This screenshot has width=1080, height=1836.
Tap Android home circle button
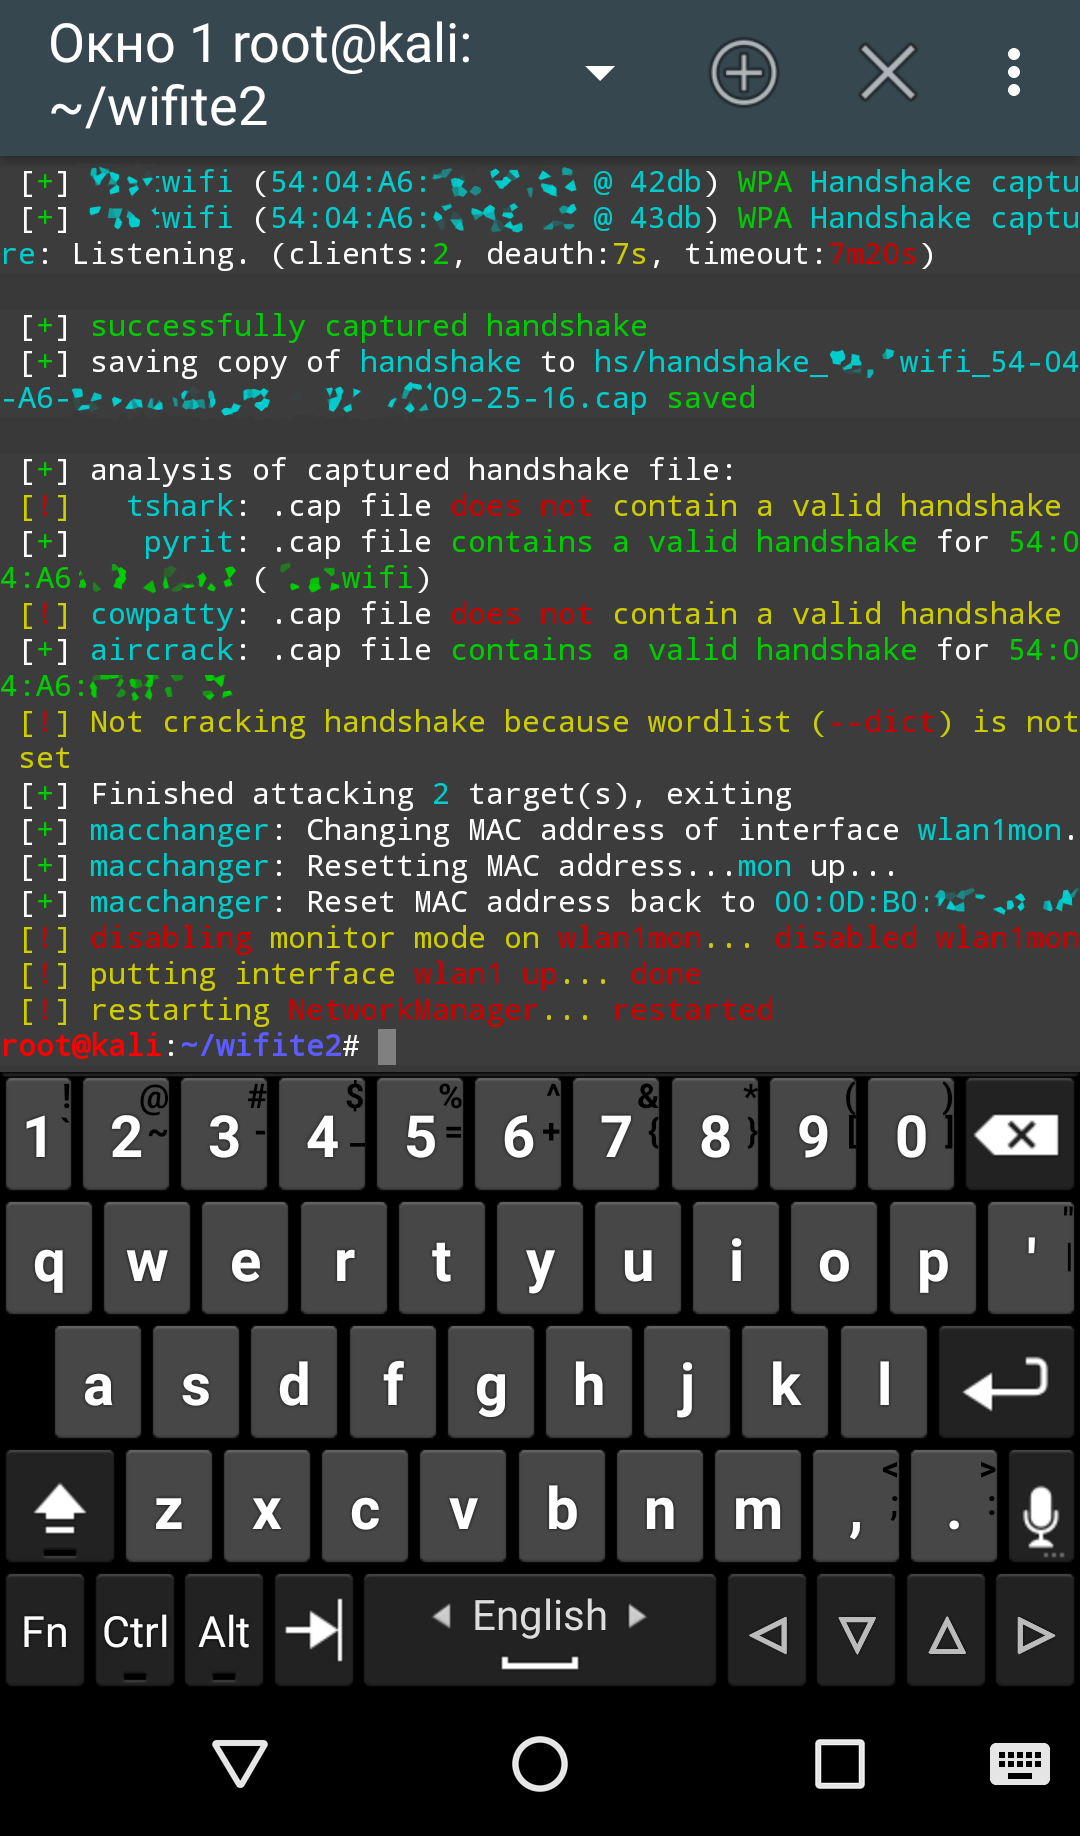click(540, 1763)
